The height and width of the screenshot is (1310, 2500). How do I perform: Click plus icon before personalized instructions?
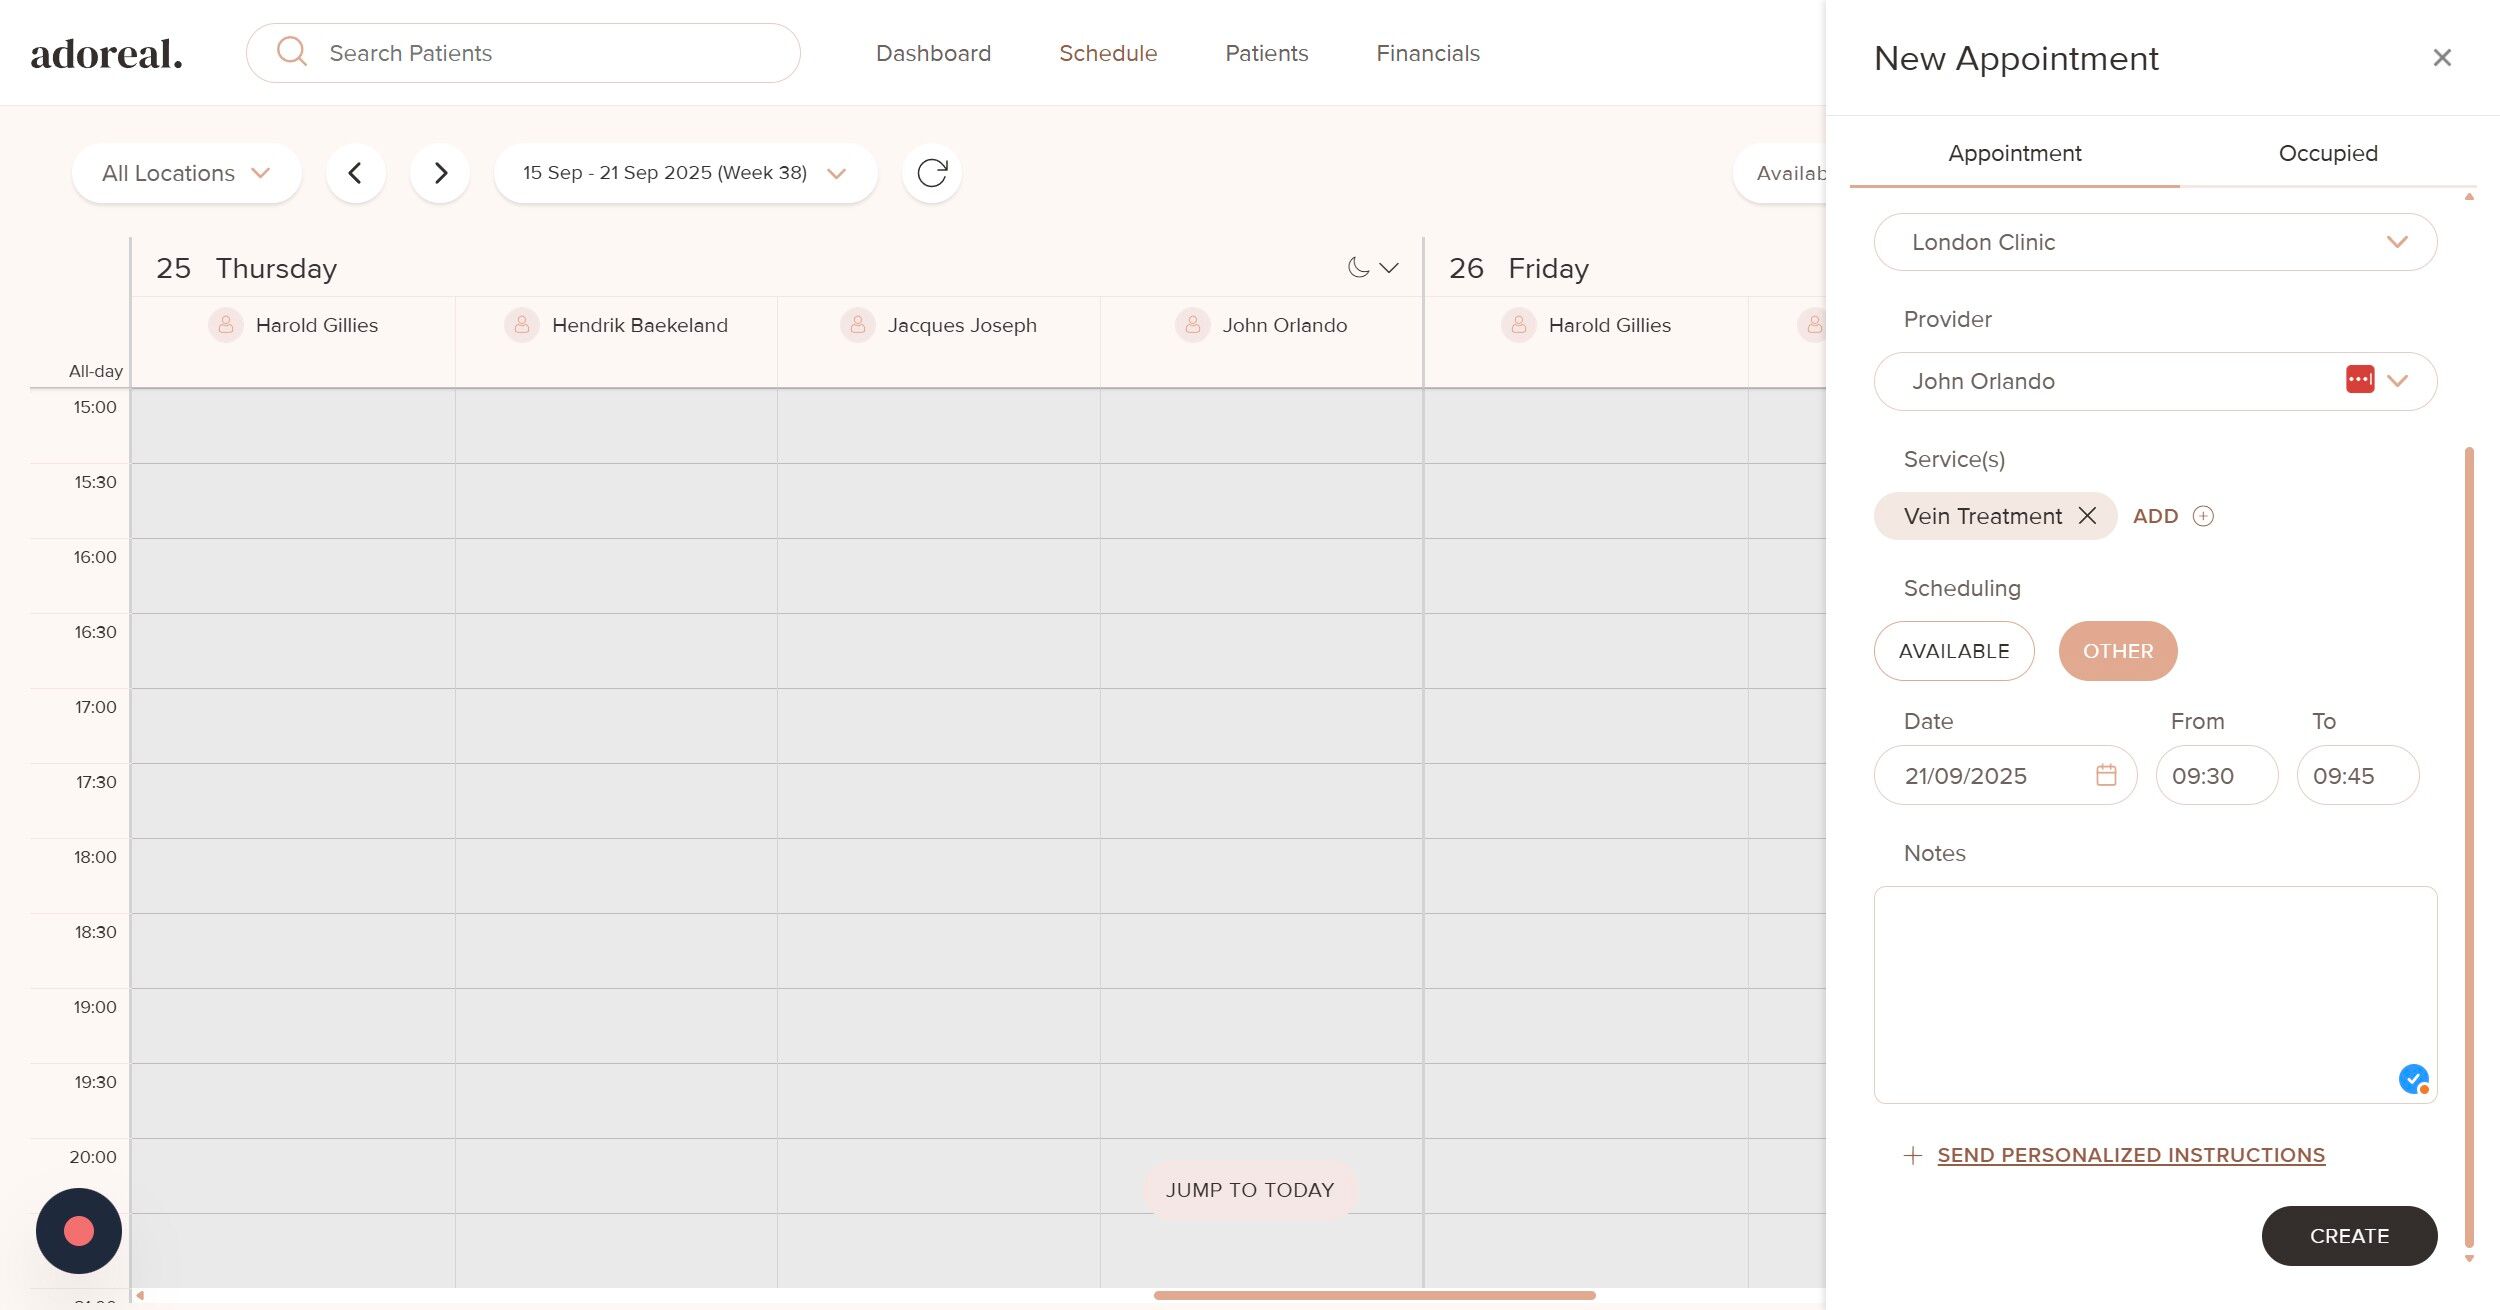(1912, 1155)
